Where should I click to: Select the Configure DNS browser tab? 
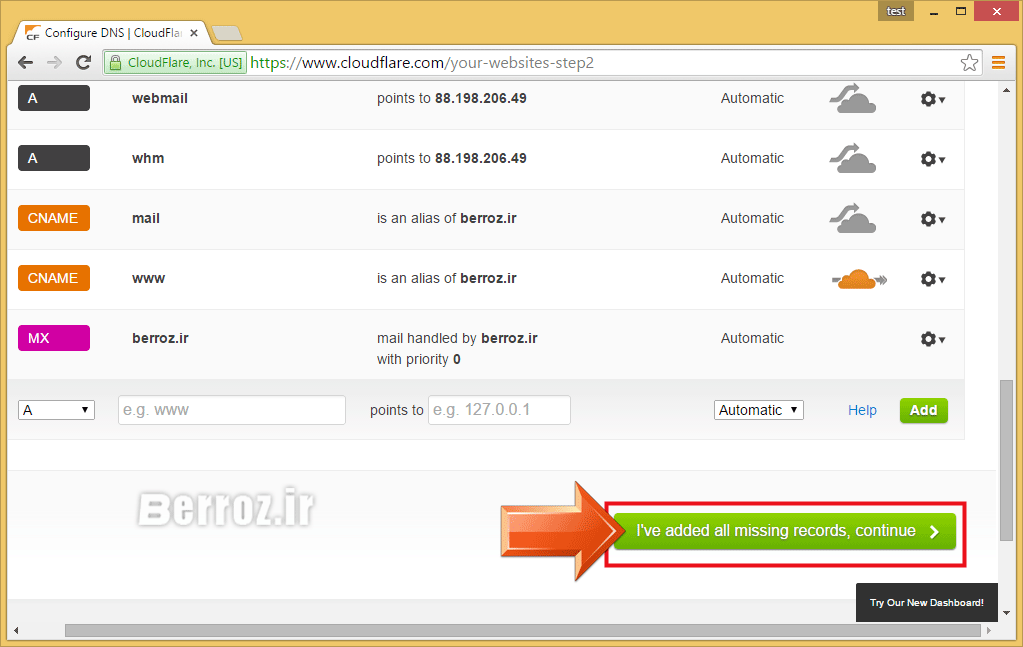[x=110, y=33]
